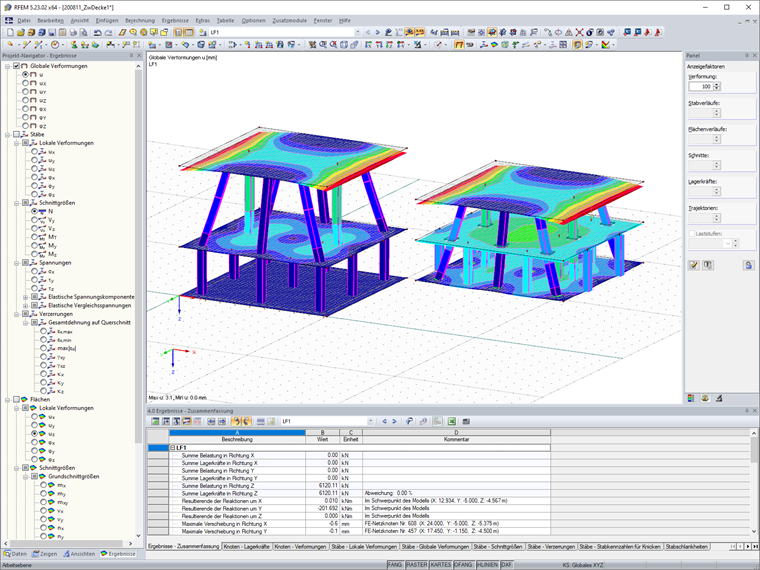Select the uz global deformation radio button

[x=25, y=100]
